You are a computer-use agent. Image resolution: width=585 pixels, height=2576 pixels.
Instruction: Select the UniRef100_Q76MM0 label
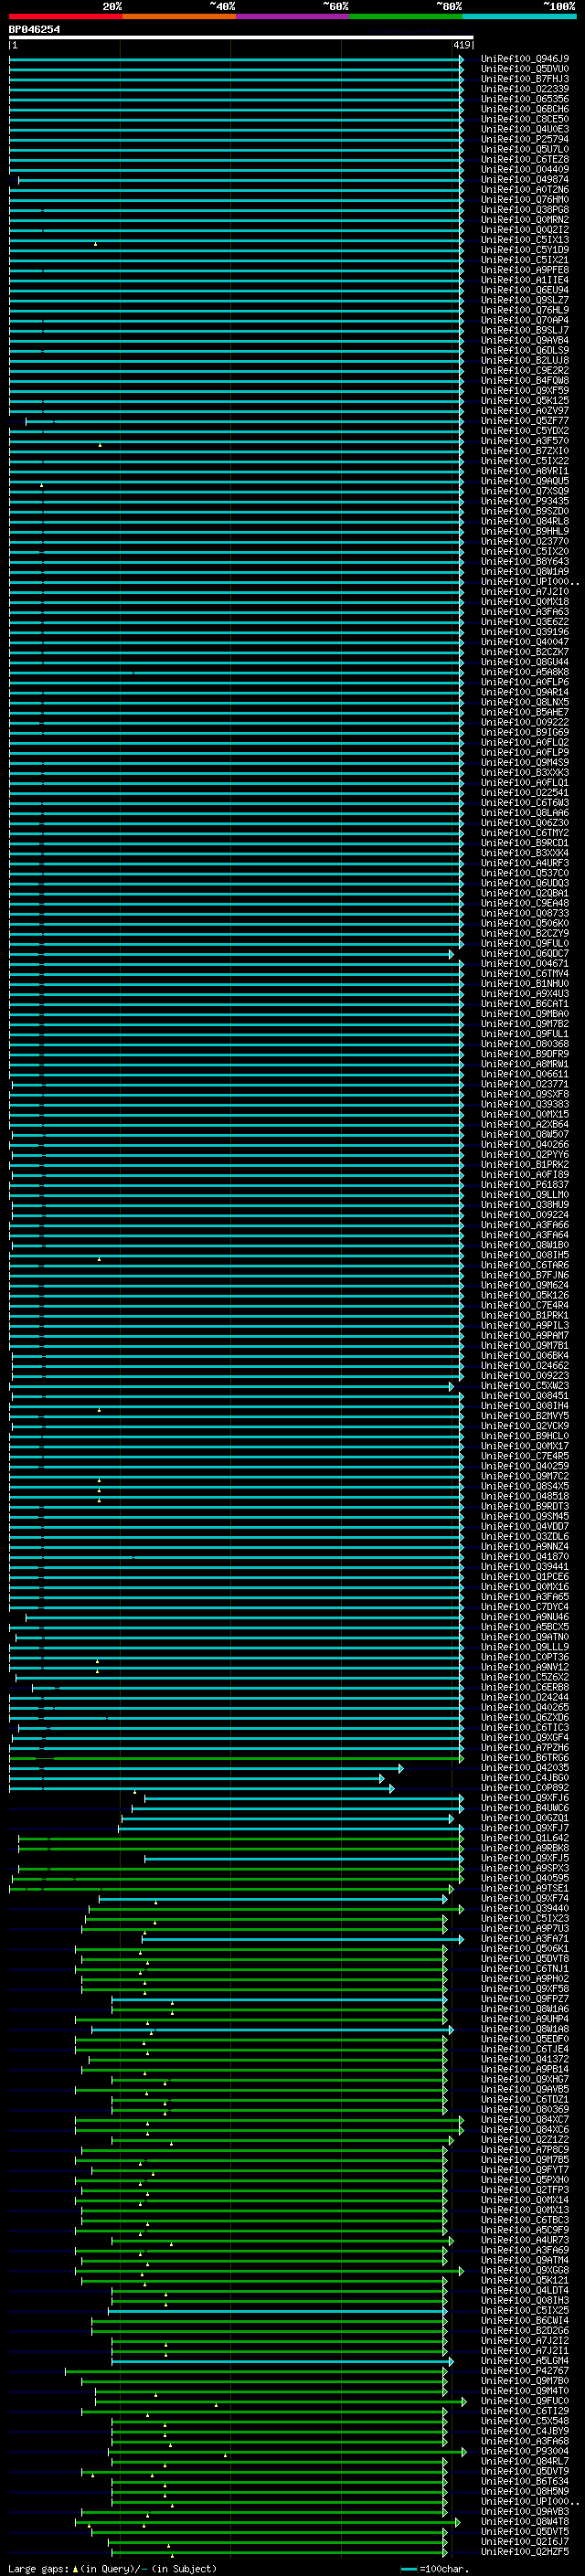(x=524, y=200)
